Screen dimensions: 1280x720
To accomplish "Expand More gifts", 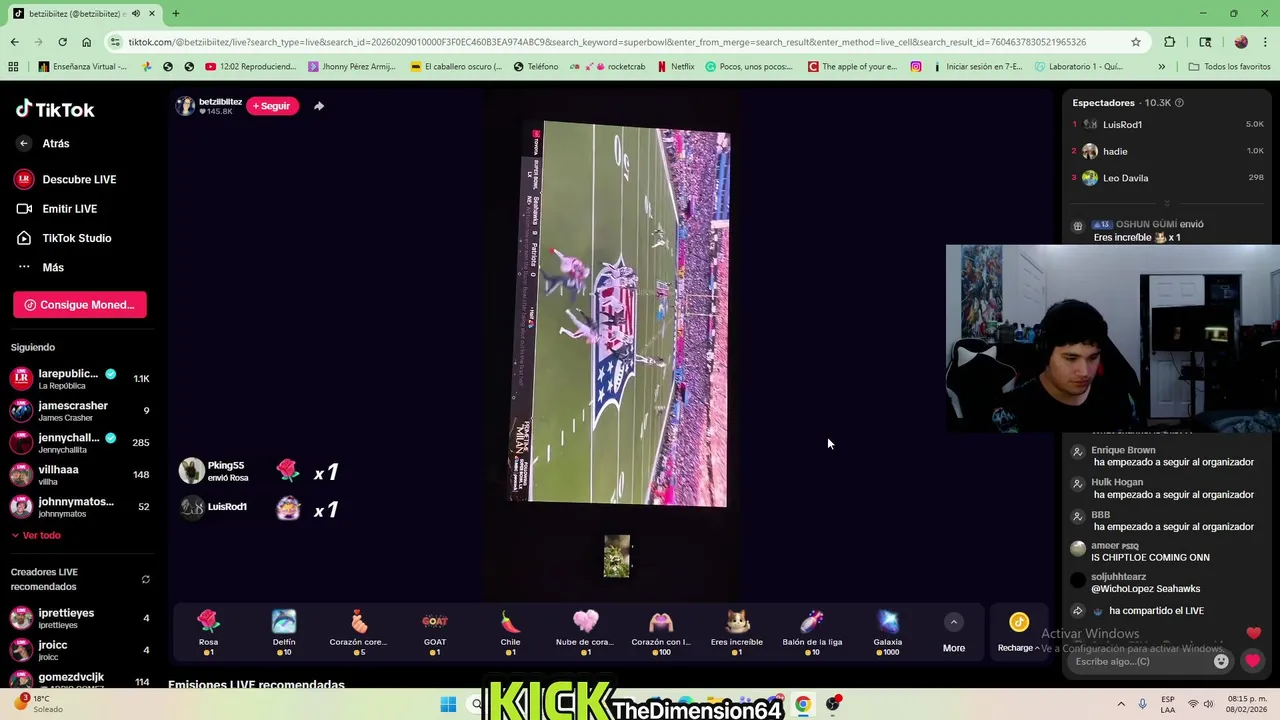I will click(x=954, y=634).
